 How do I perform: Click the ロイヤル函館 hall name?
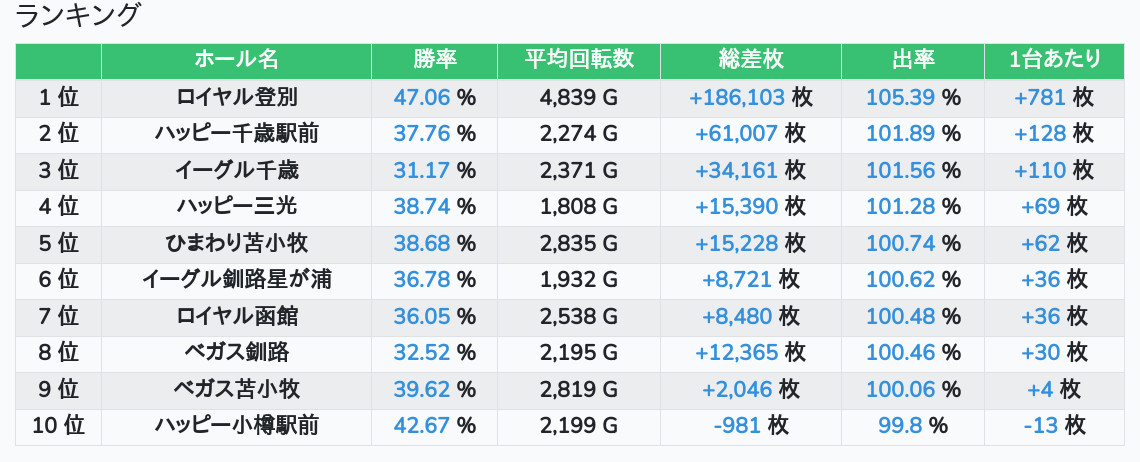pyautogui.click(x=236, y=316)
